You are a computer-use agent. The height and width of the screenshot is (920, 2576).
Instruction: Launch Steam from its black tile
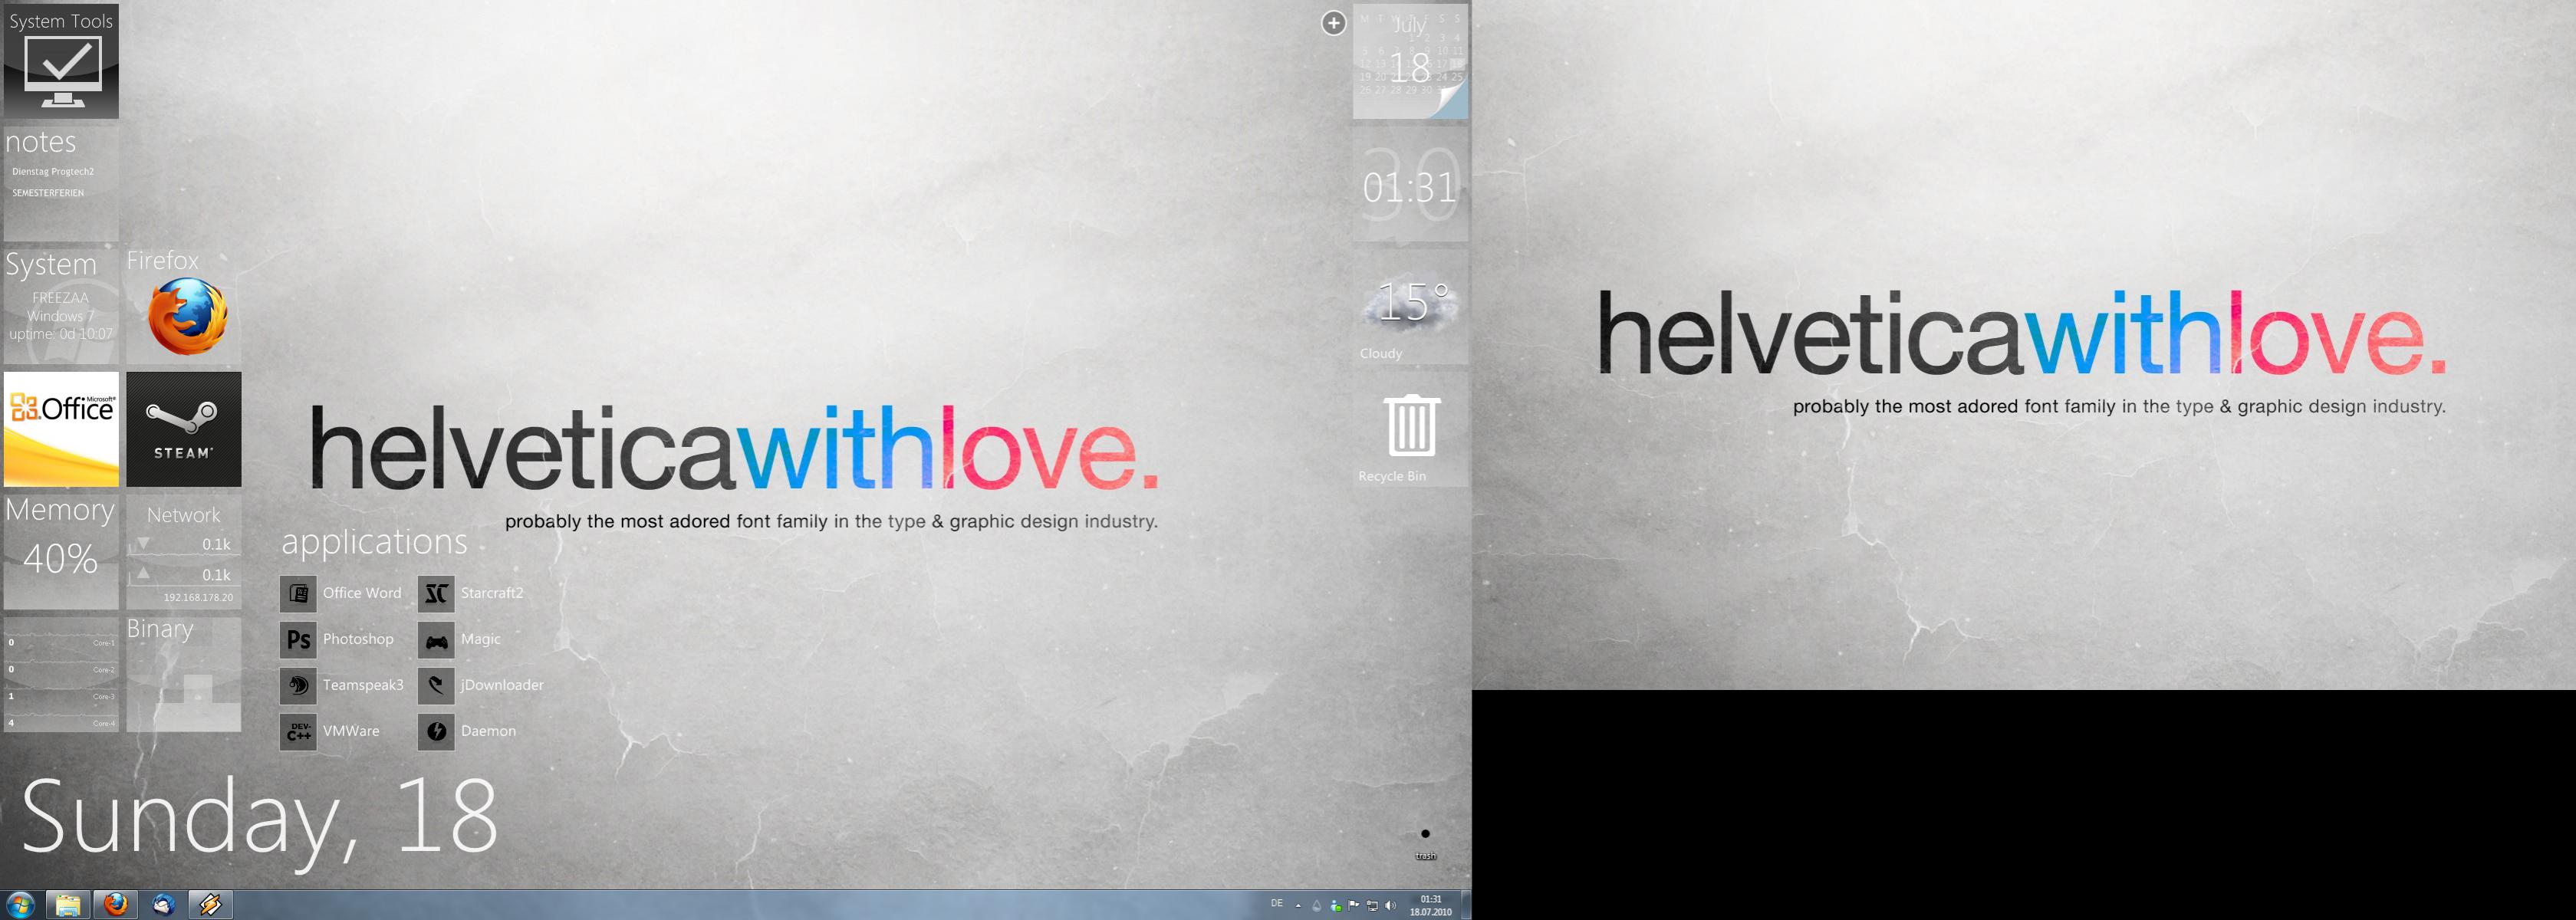(183, 429)
